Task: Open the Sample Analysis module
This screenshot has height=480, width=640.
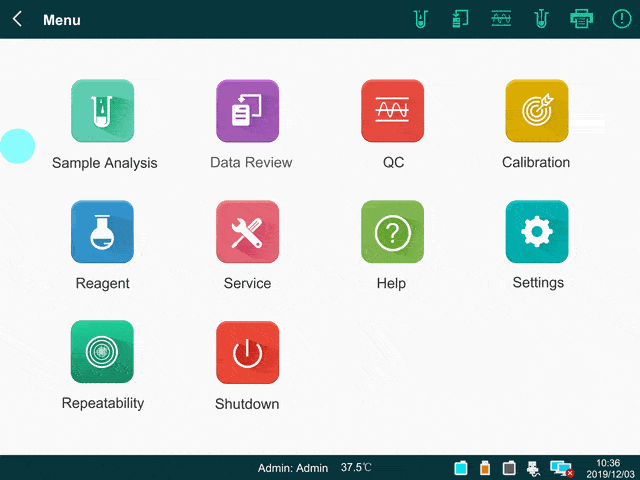Action: coord(102,111)
